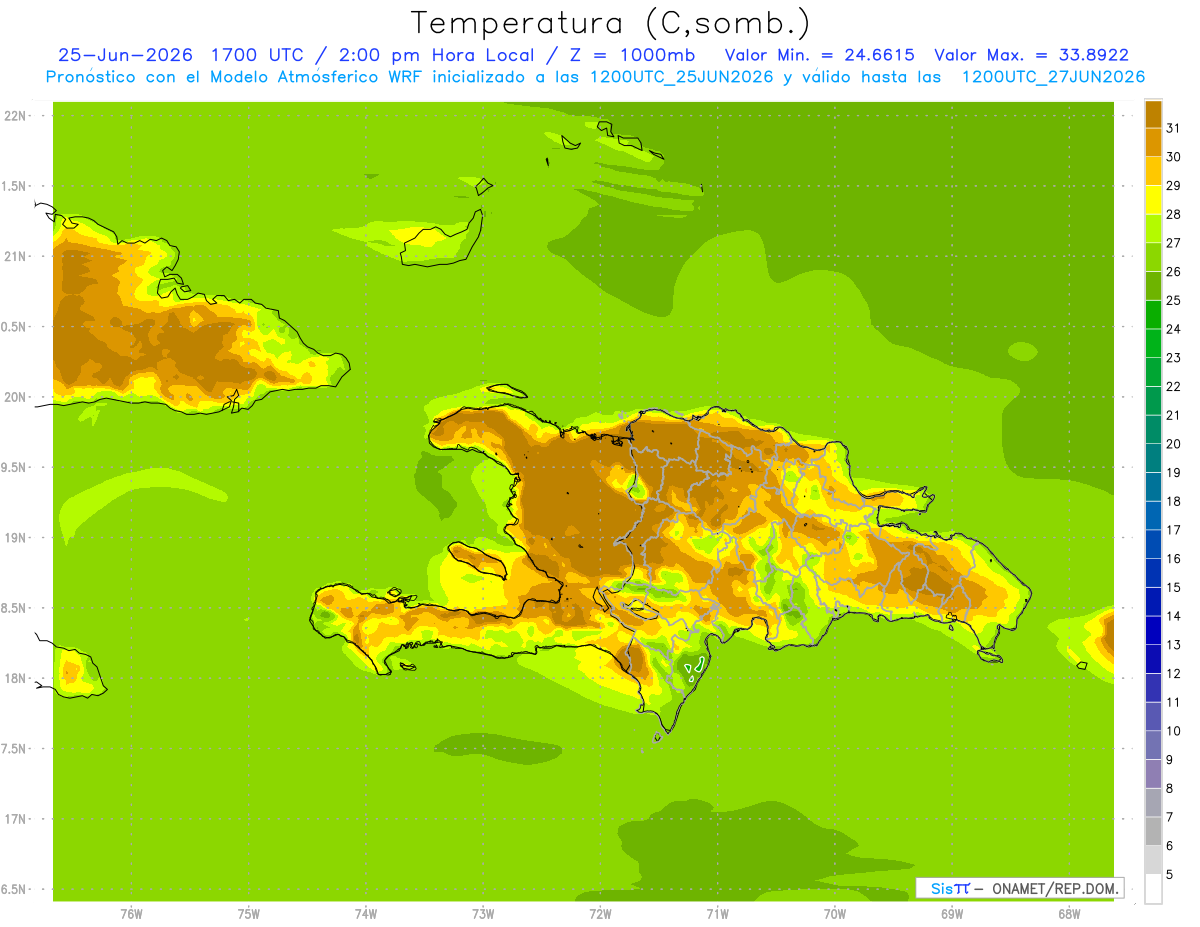Screen dimensions: 1200x927
Task: Click the "75W" longitude label
Action: click(248, 913)
